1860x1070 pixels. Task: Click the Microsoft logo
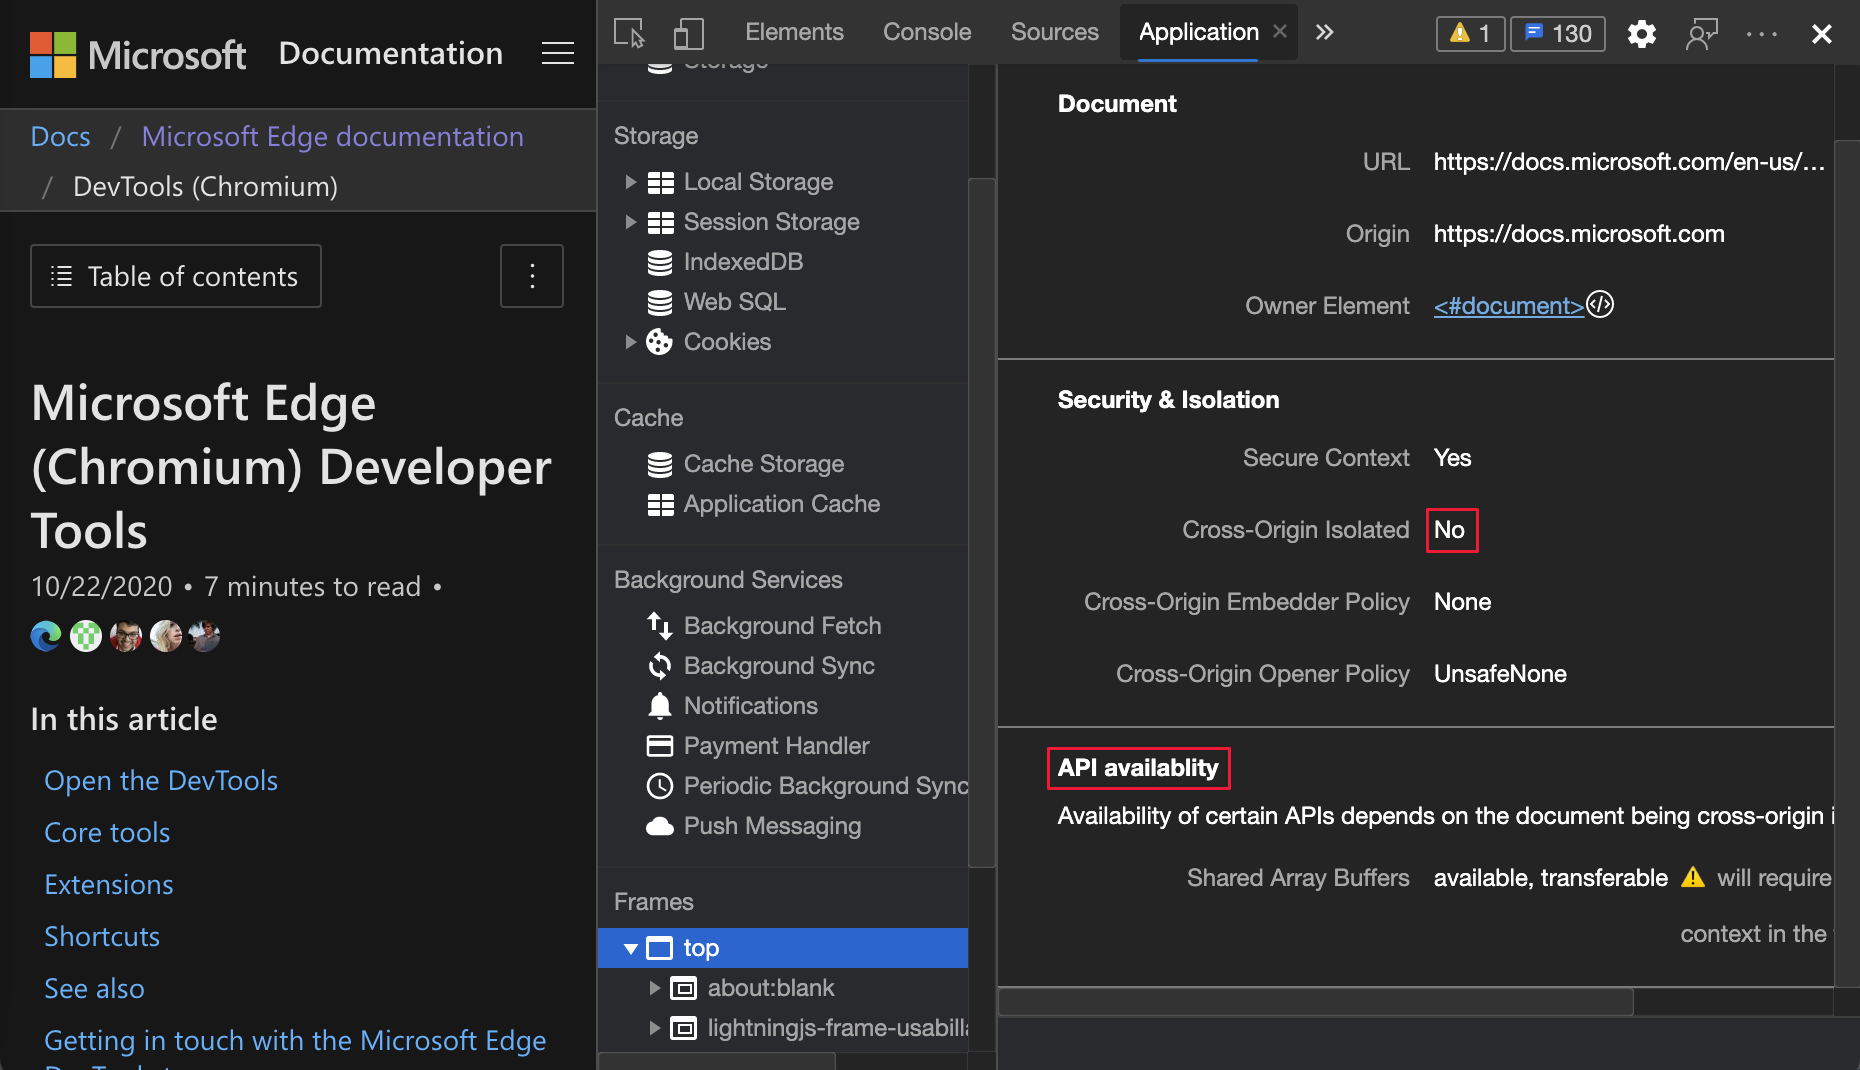click(x=137, y=54)
